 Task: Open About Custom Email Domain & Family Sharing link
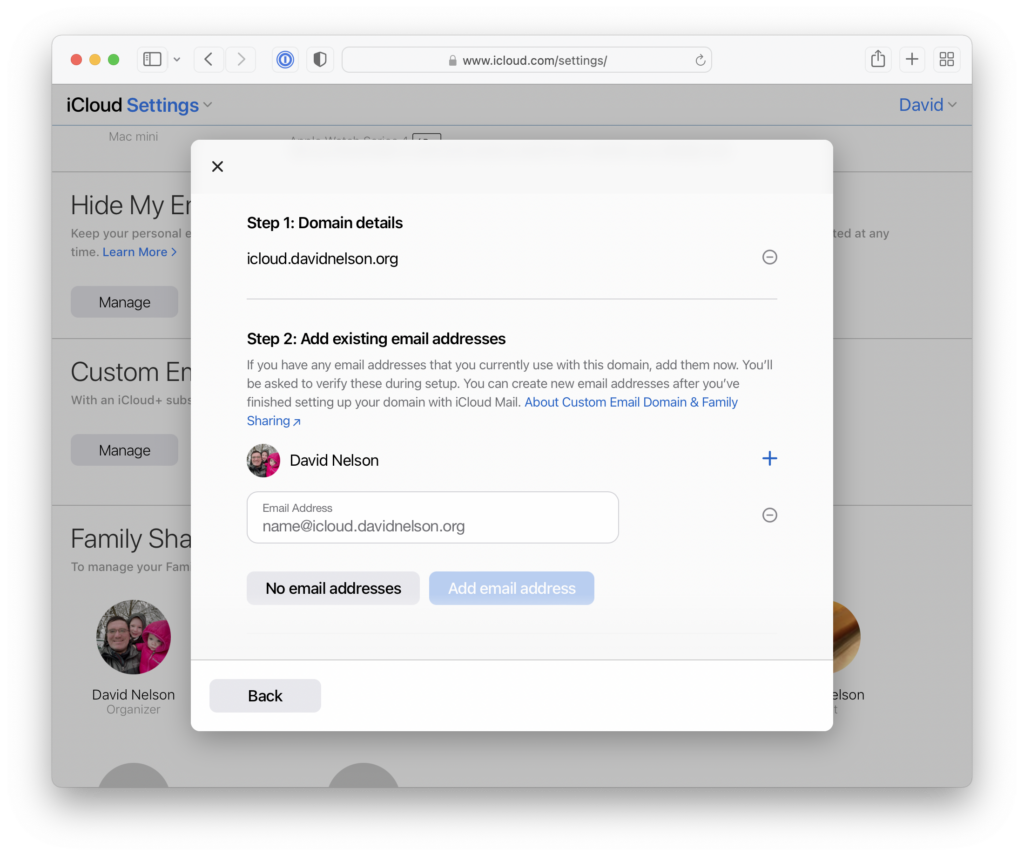(x=492, y=411)
